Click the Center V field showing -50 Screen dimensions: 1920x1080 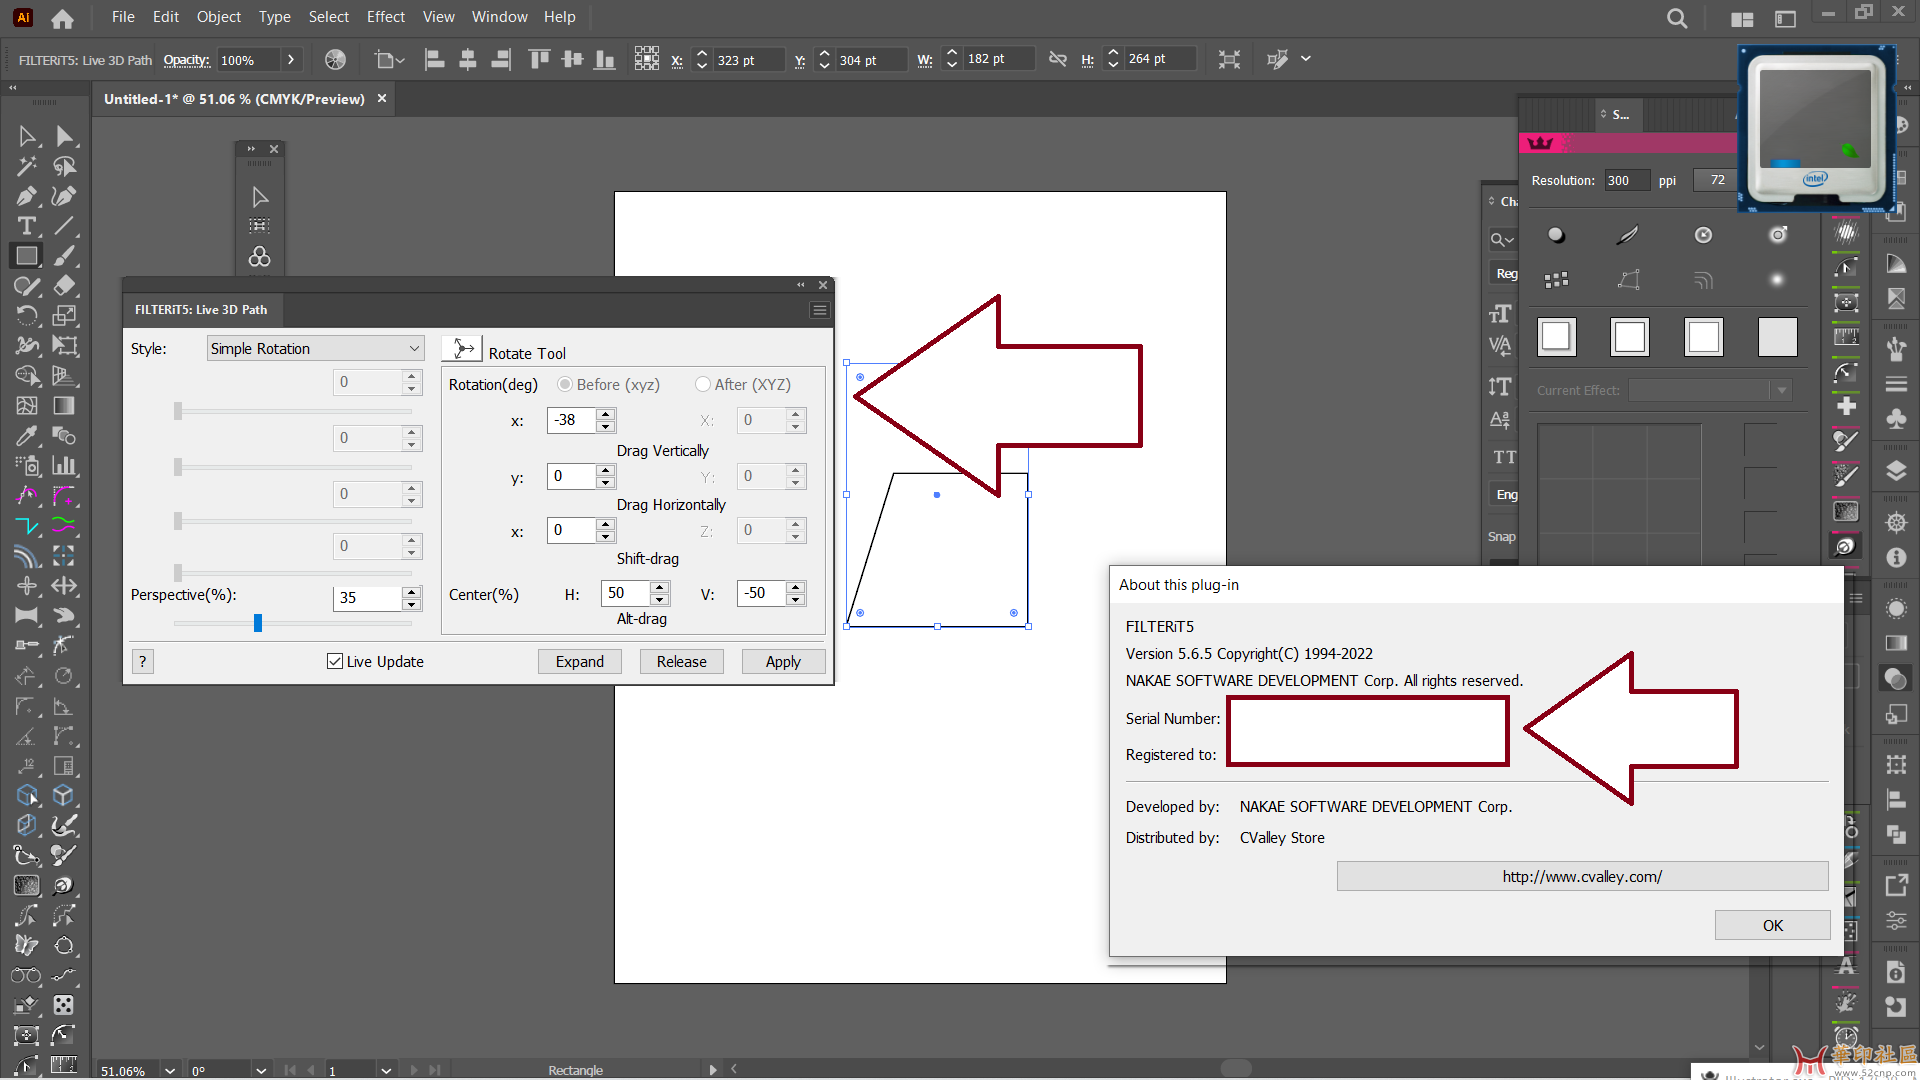pos(761,593)
